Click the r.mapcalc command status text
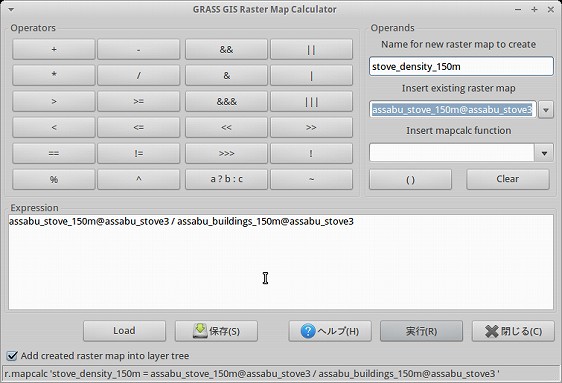Viewport: 562px width, 383px height. coord(252,374)
